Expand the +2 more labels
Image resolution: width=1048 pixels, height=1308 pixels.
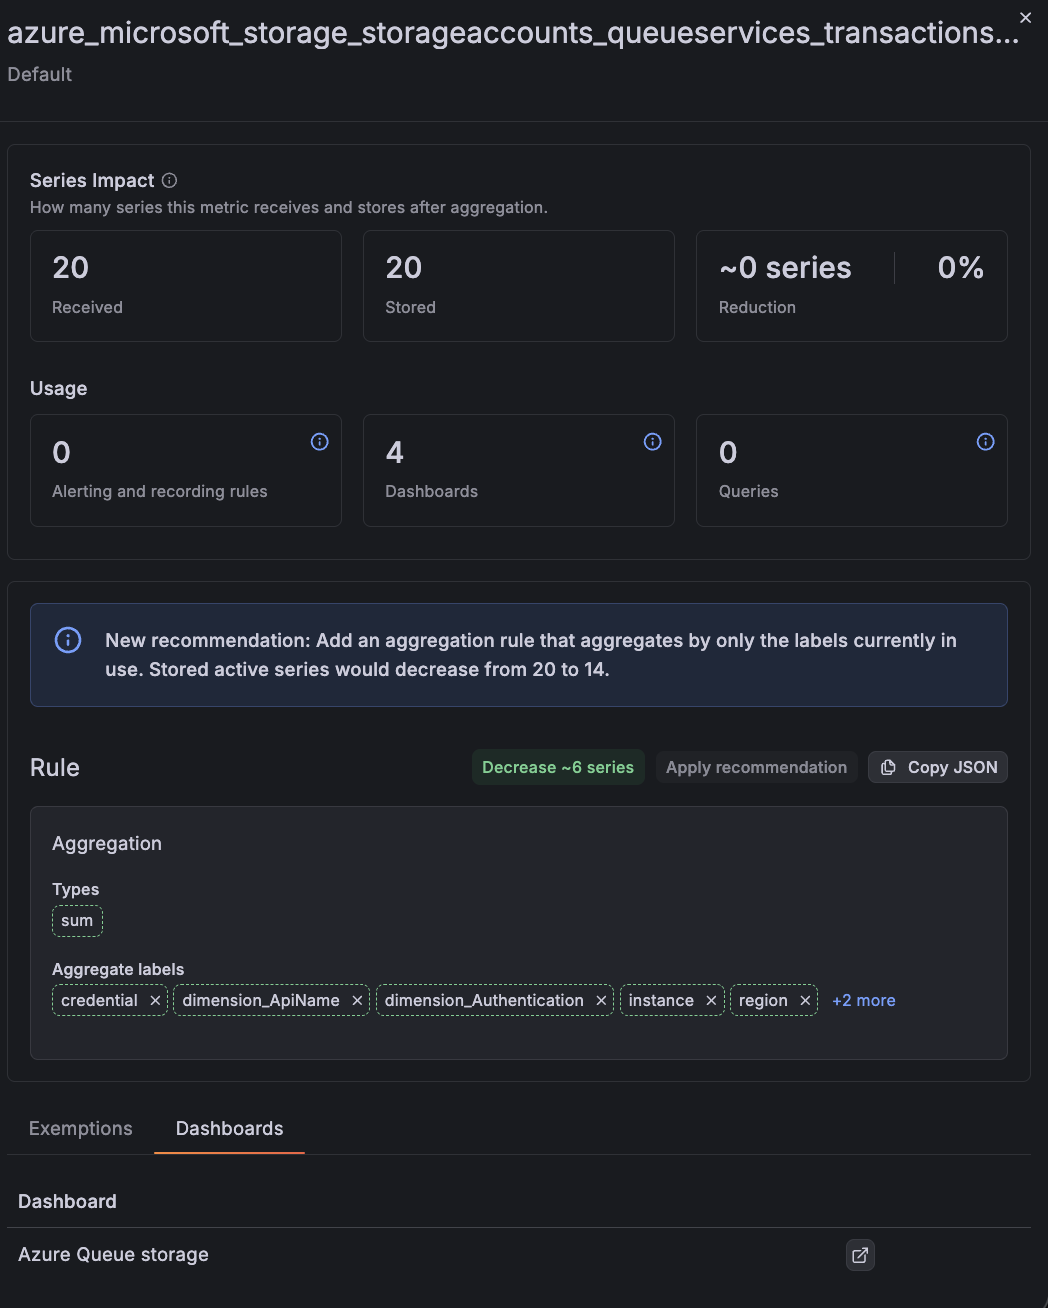[864, 1000]
